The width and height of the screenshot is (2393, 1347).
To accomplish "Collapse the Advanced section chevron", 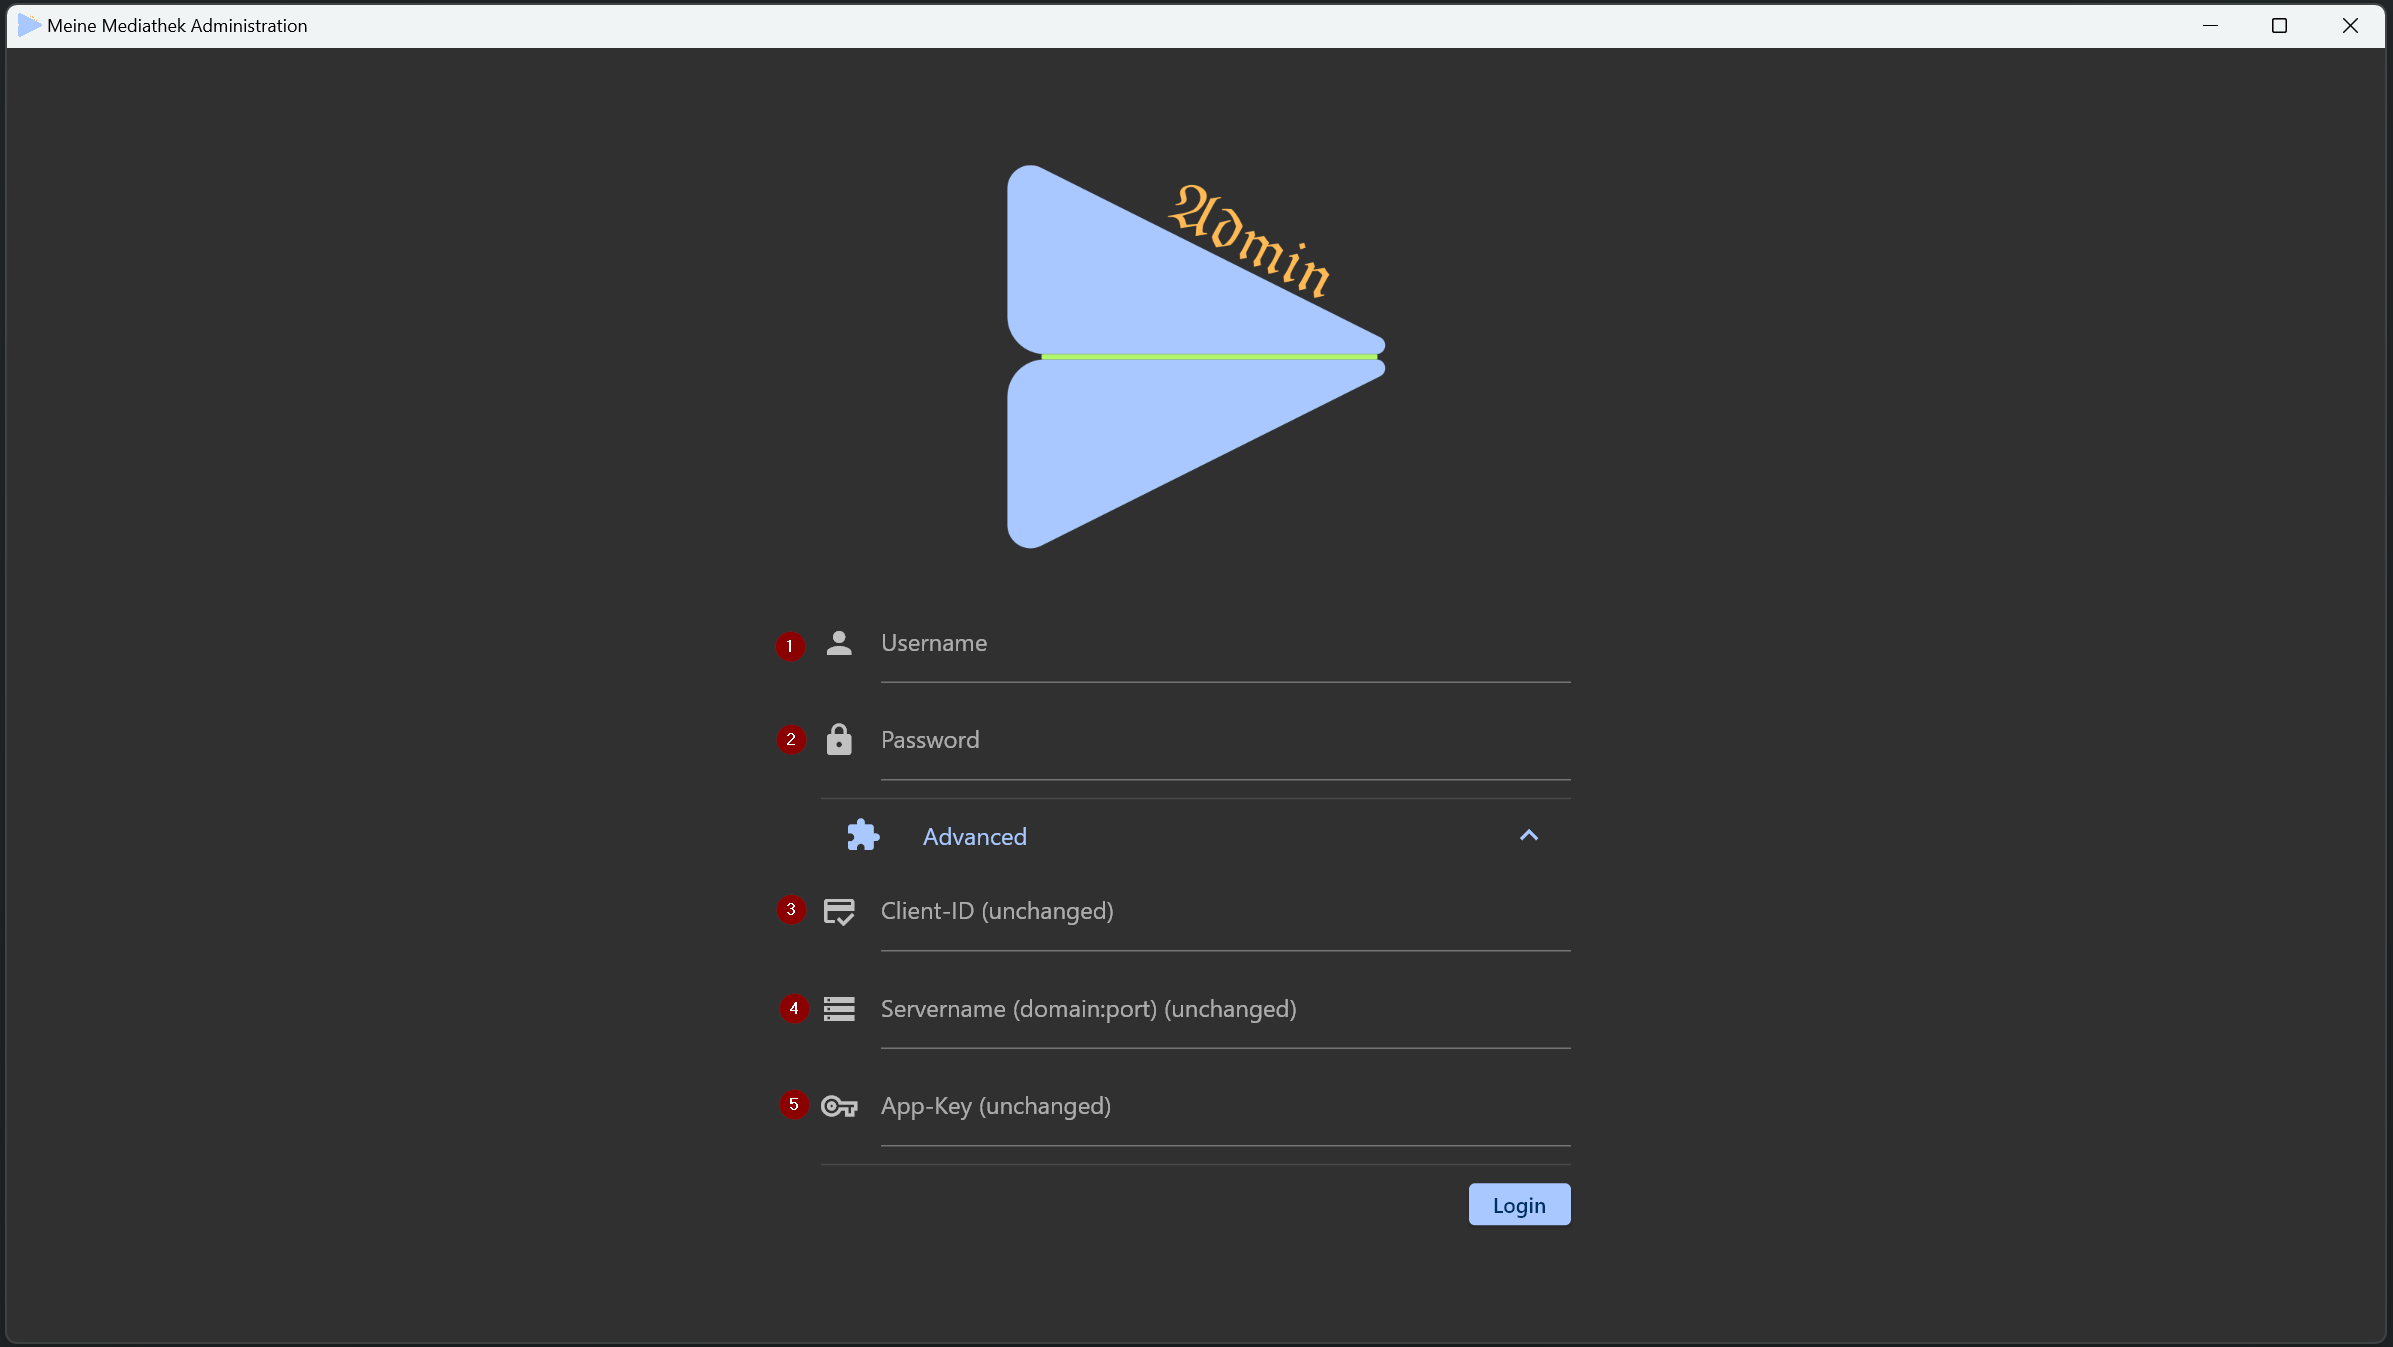I will 1528,836.
